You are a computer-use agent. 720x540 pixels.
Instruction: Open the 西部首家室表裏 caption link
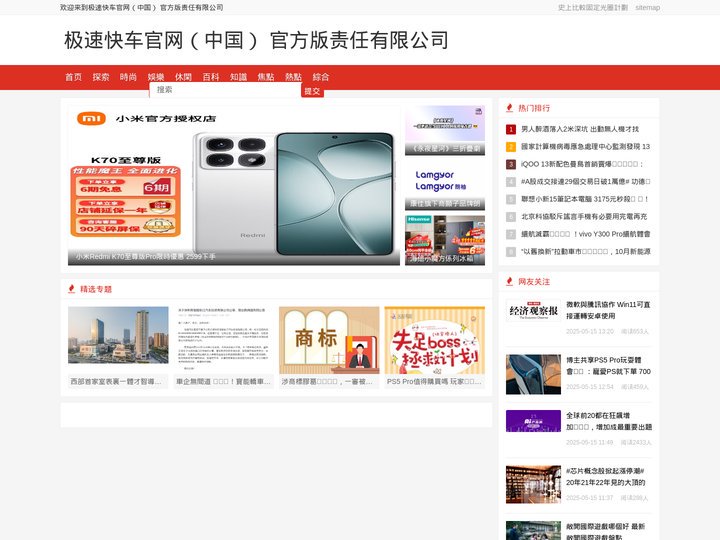[x=116, y=382]
